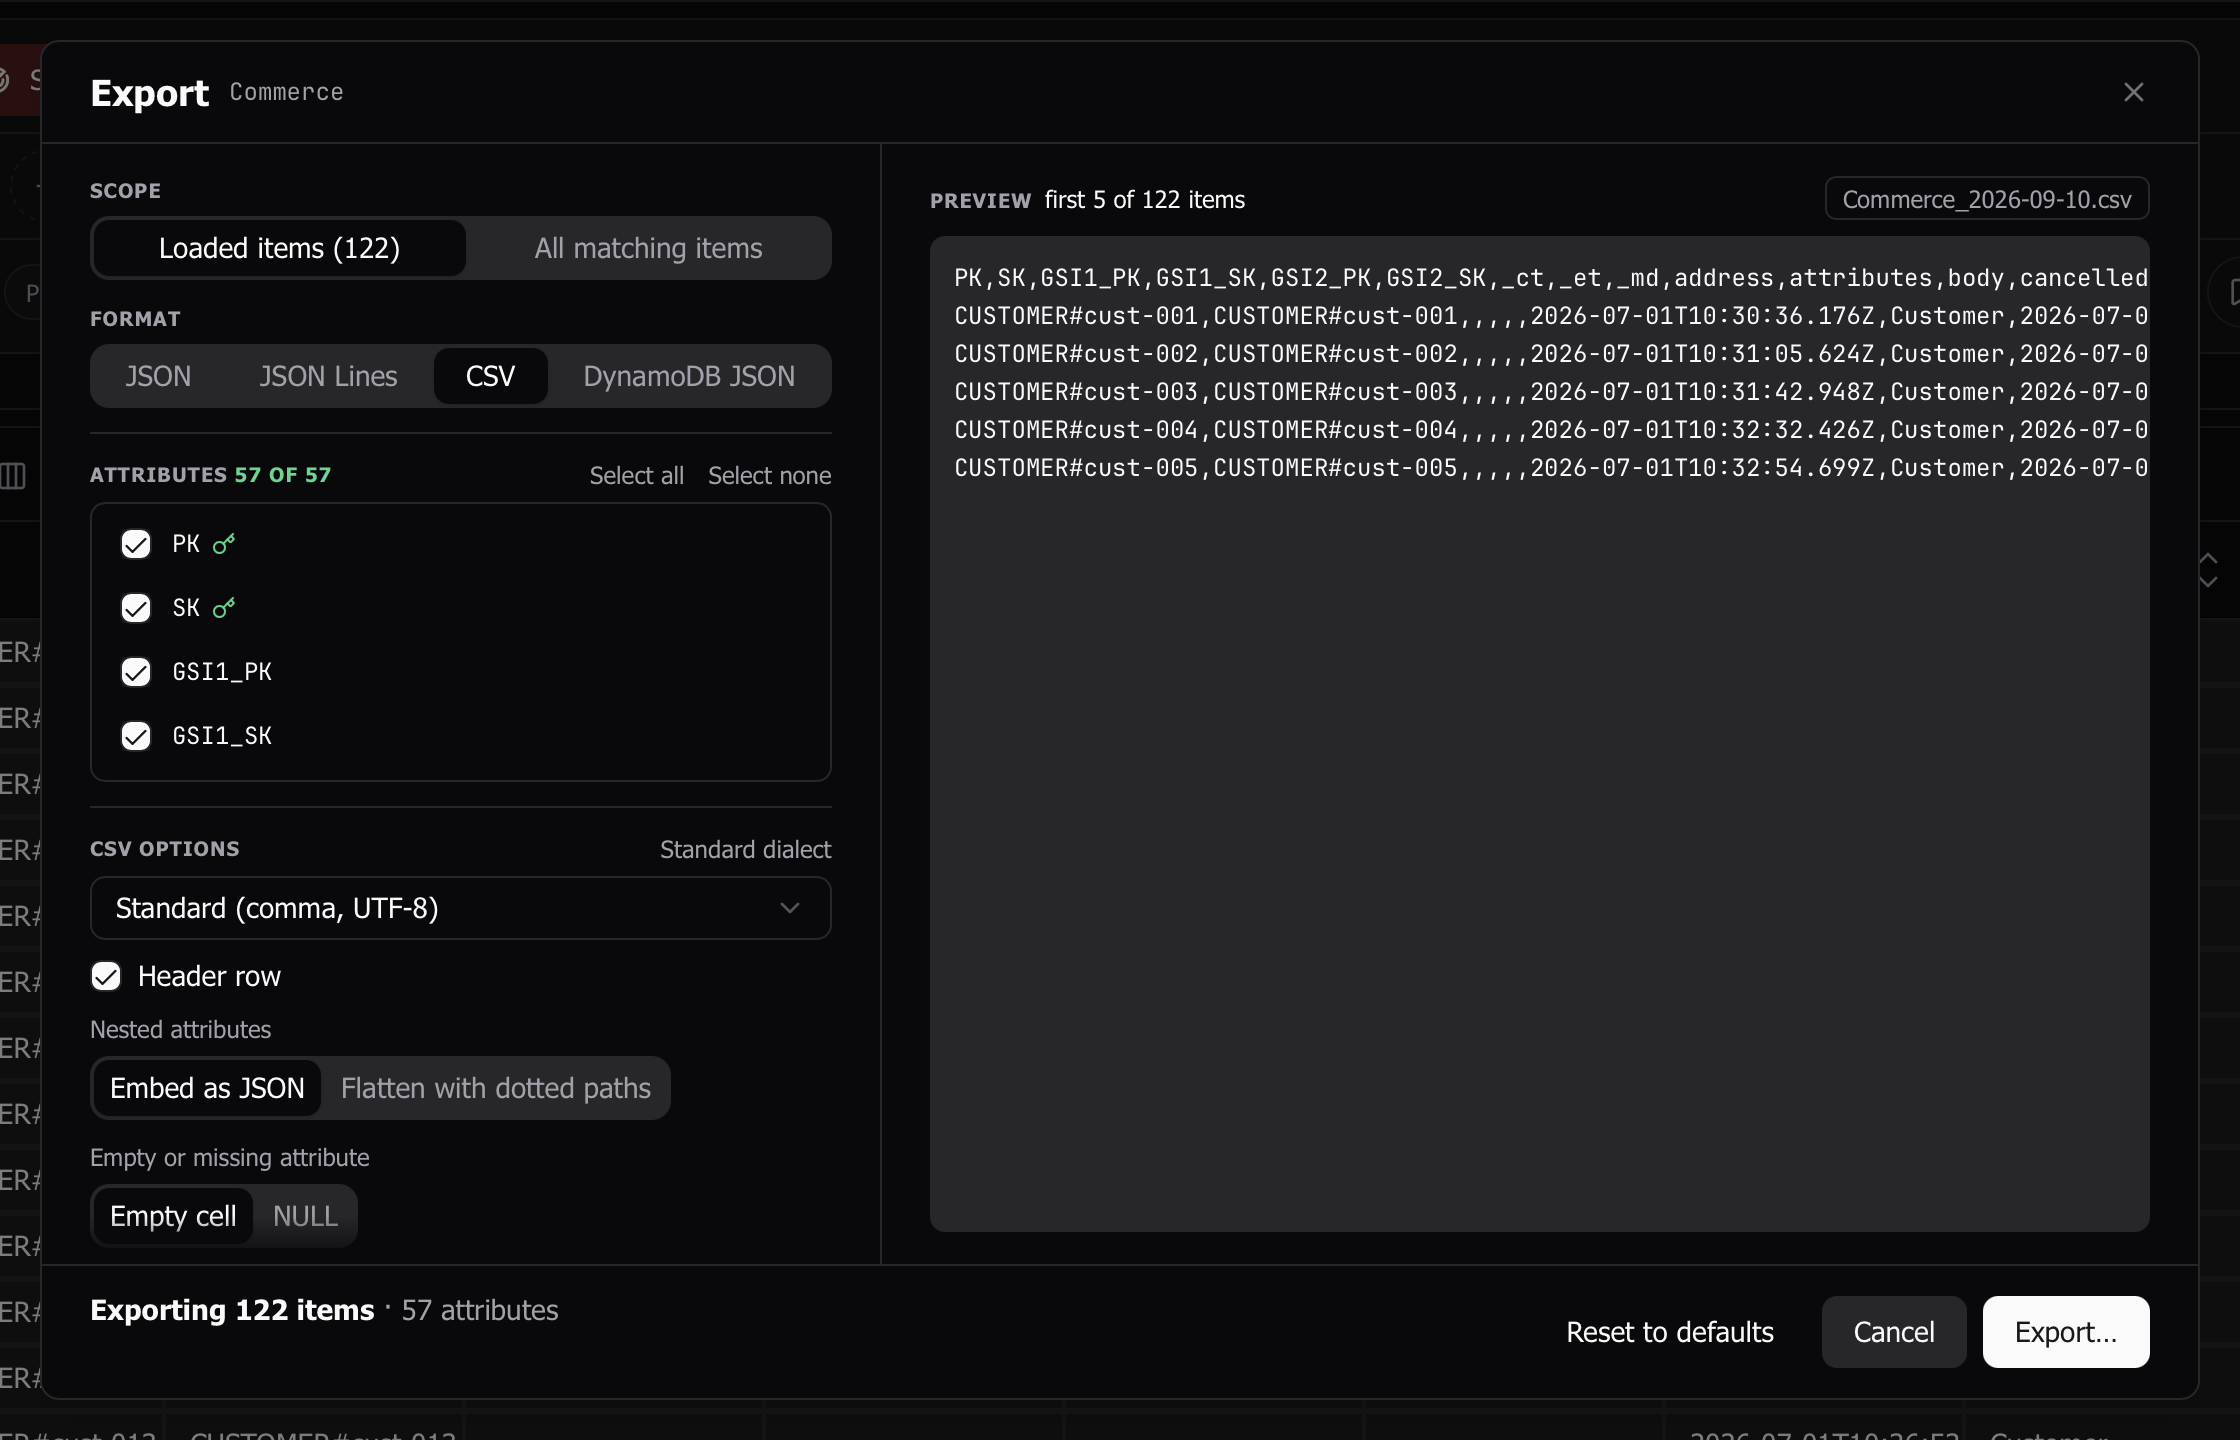The width and height of the screenshot is (2240, 1440).
Task: Click the Export... button
Action: point(2066,1332)
